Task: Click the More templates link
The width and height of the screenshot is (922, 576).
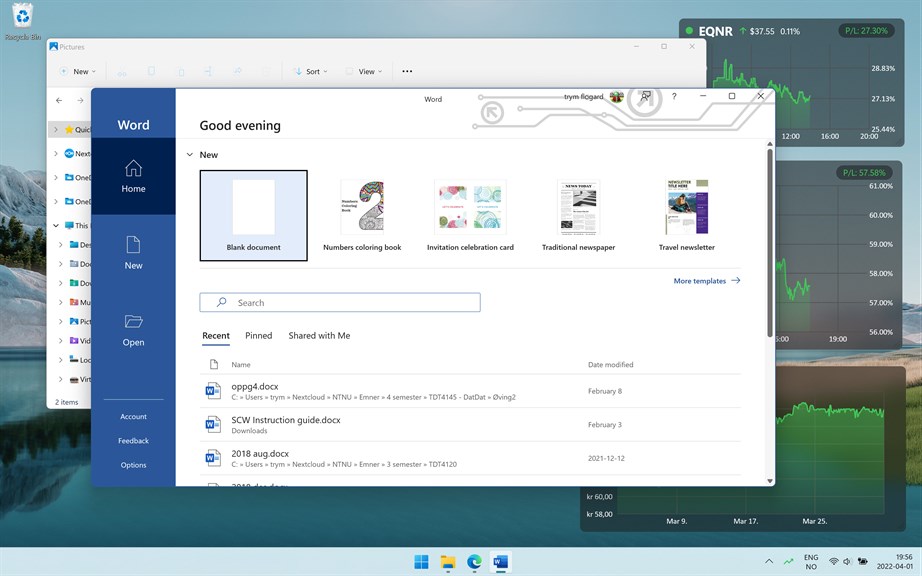Action: 700,281
